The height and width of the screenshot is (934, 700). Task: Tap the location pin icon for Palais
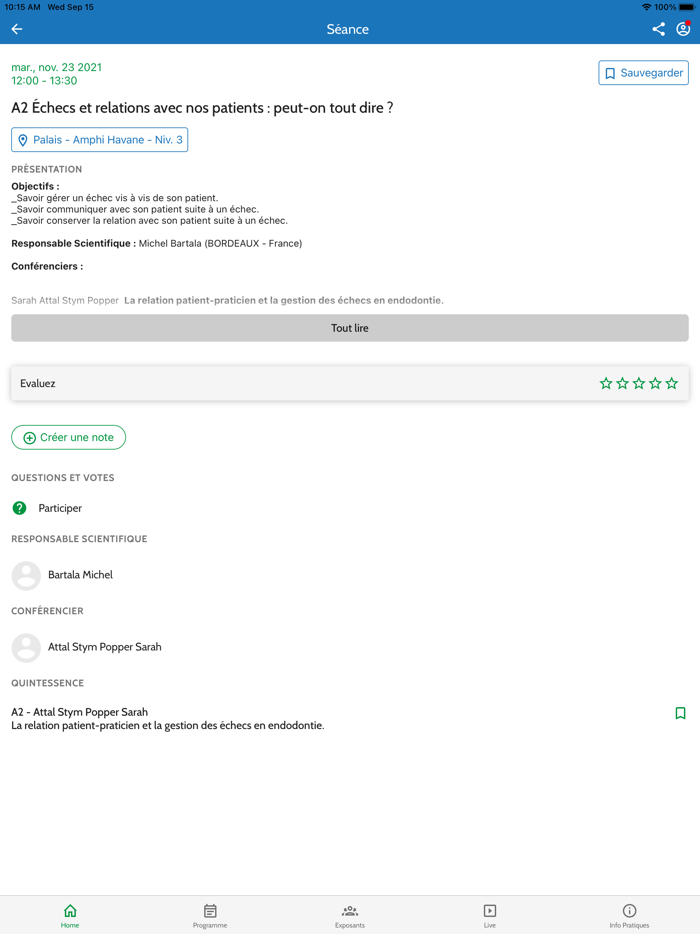[x=23, y=140]
